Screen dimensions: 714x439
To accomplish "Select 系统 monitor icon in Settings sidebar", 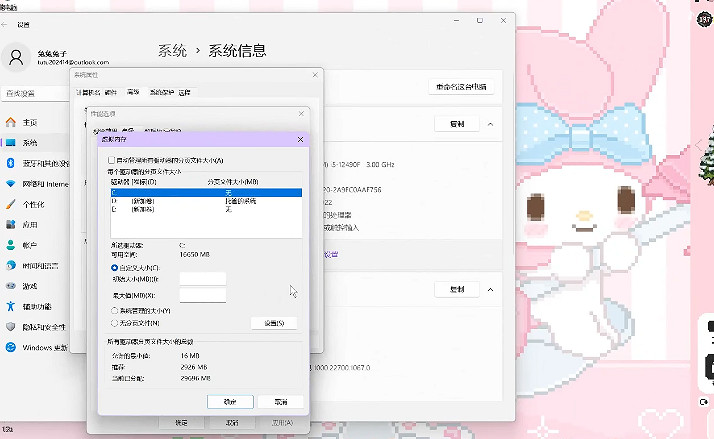I will coord(10,143).
